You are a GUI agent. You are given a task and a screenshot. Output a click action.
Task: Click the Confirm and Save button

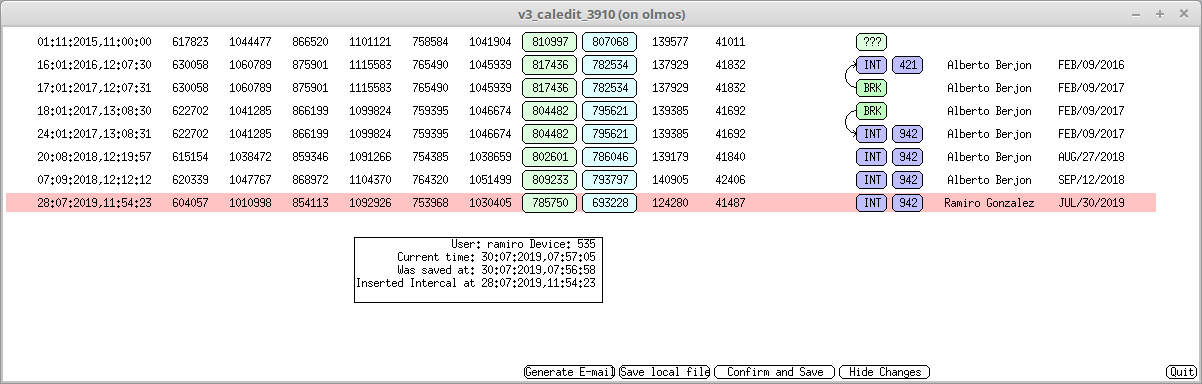775,372
